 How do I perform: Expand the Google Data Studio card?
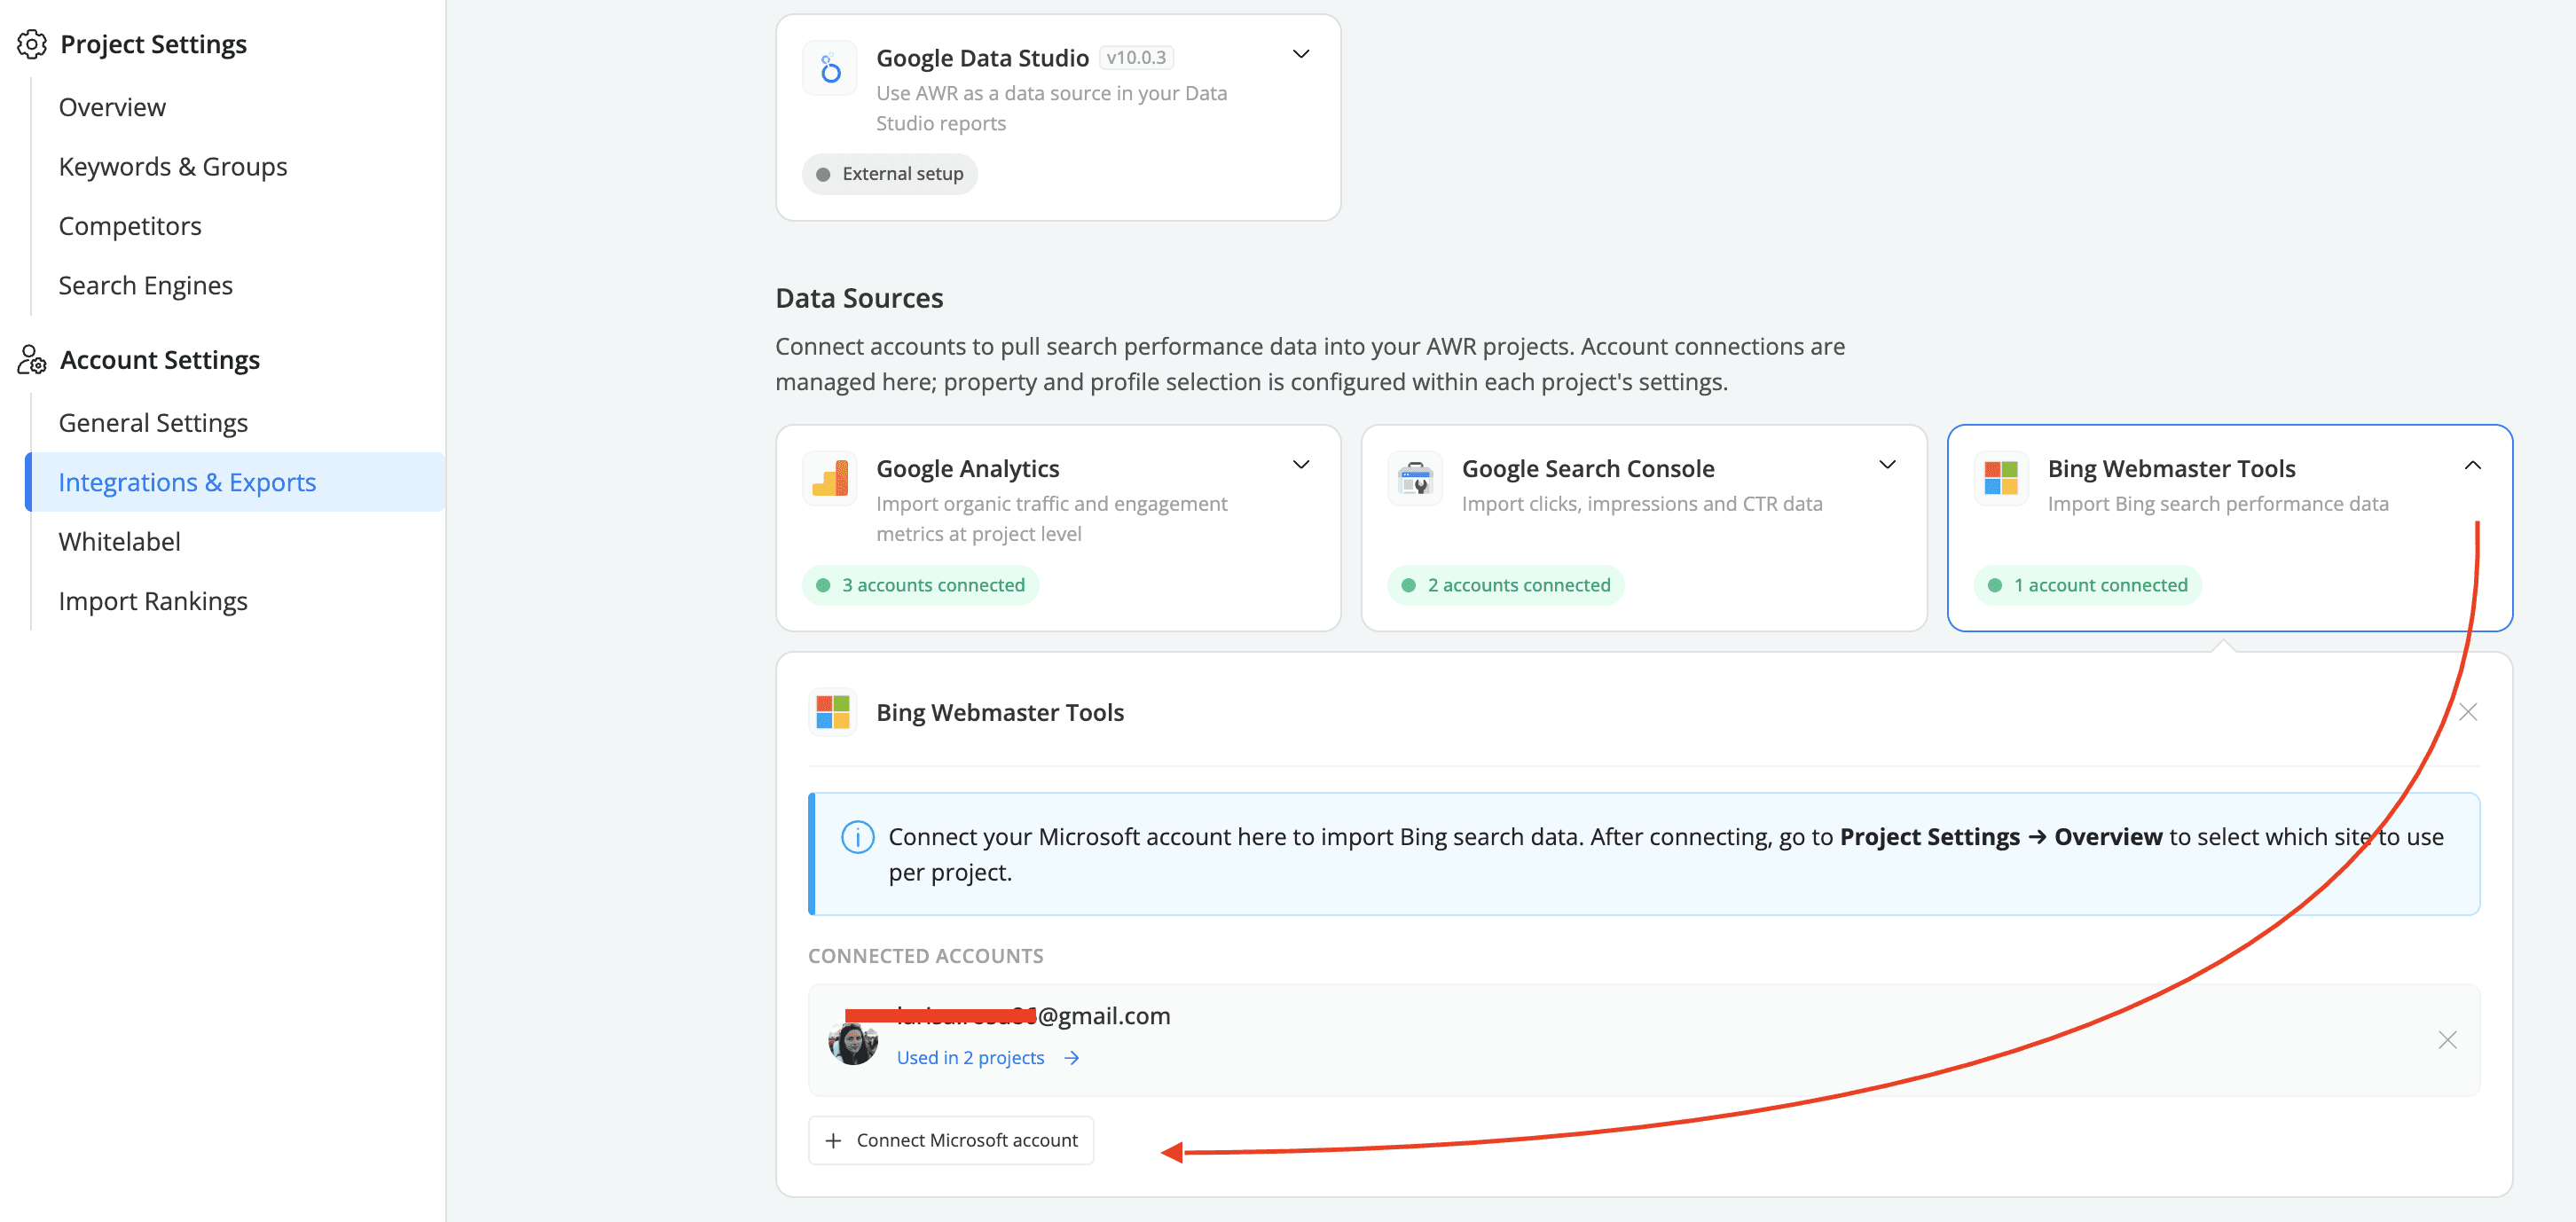pyautogui.click(x=1301, y=54)
